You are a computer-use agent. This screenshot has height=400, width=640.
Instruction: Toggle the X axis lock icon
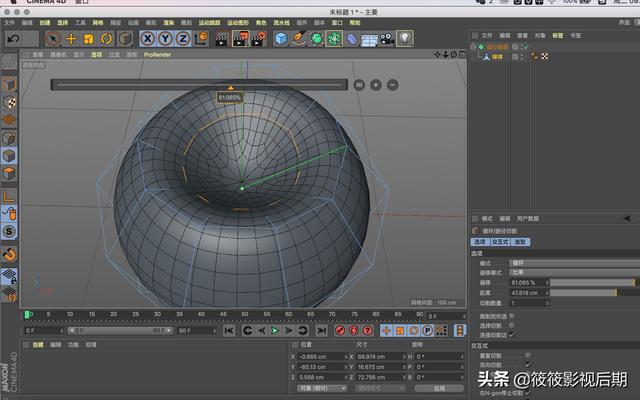coord(147,38)
